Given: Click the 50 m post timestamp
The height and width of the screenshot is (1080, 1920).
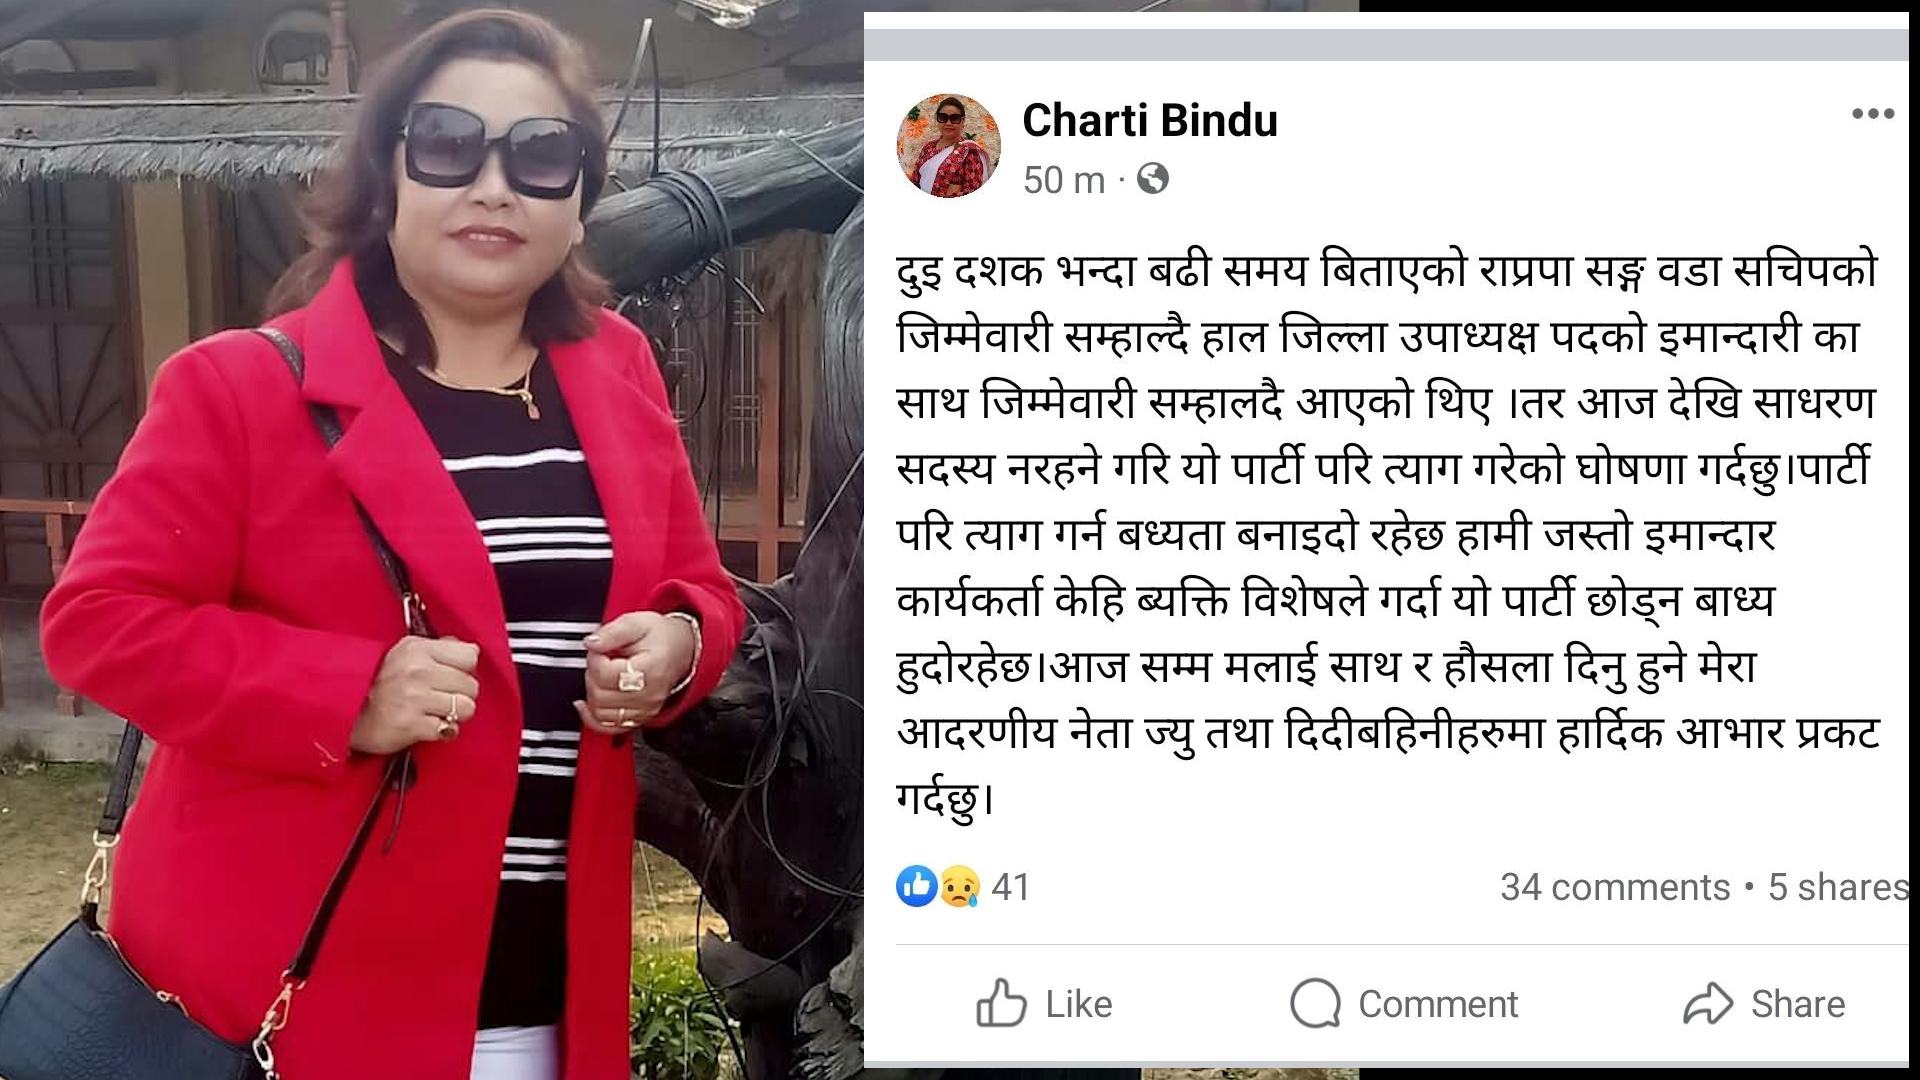Looking at the screenshot, I should [x=1064, y=181].
